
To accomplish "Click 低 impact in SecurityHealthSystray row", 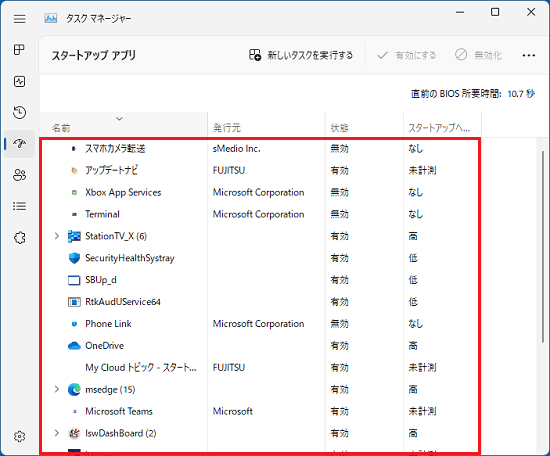I will pos(413,258).
